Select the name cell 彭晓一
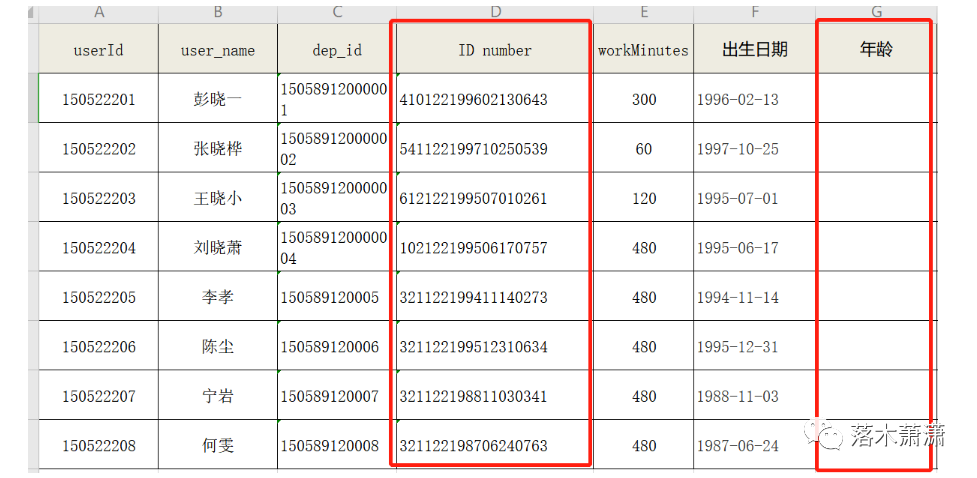The width and height of the screenshot is (977, 478). pos(218,98)
